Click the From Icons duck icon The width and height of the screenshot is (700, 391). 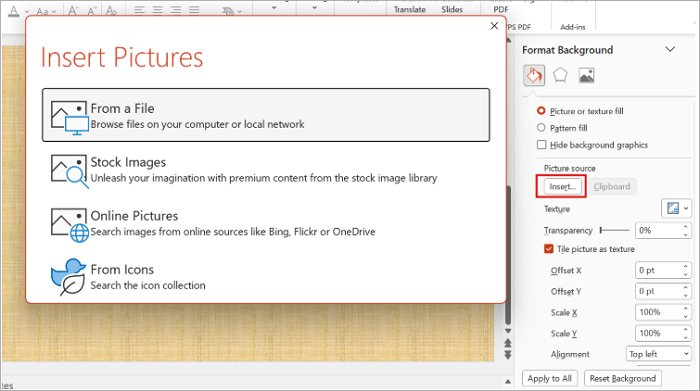tap(68, 277)
